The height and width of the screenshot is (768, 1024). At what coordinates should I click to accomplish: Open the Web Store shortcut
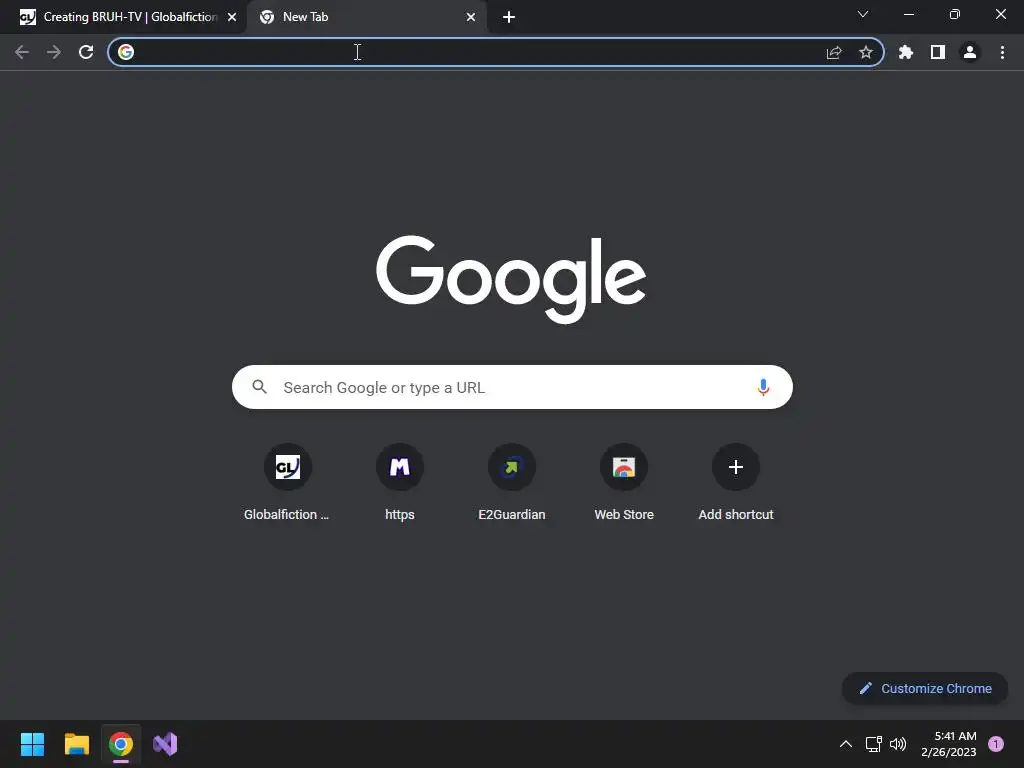click(624, 483)
